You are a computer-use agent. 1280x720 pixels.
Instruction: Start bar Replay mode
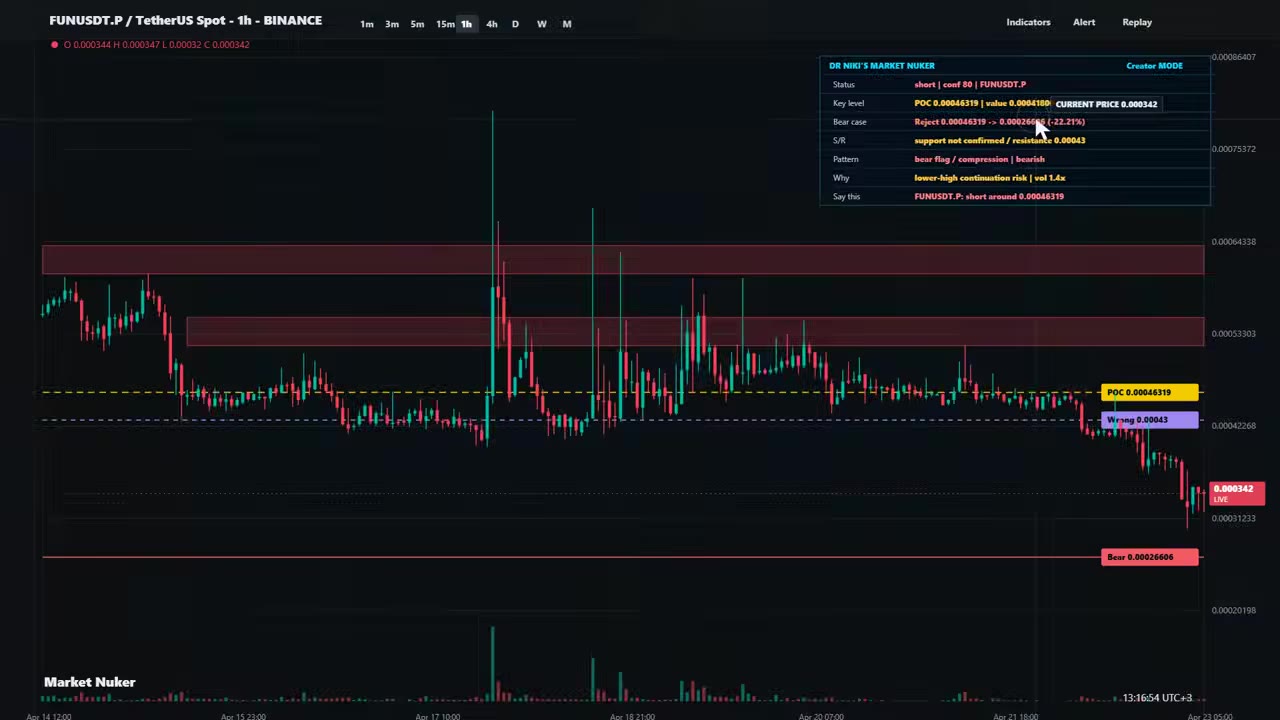click(1137, 22)
